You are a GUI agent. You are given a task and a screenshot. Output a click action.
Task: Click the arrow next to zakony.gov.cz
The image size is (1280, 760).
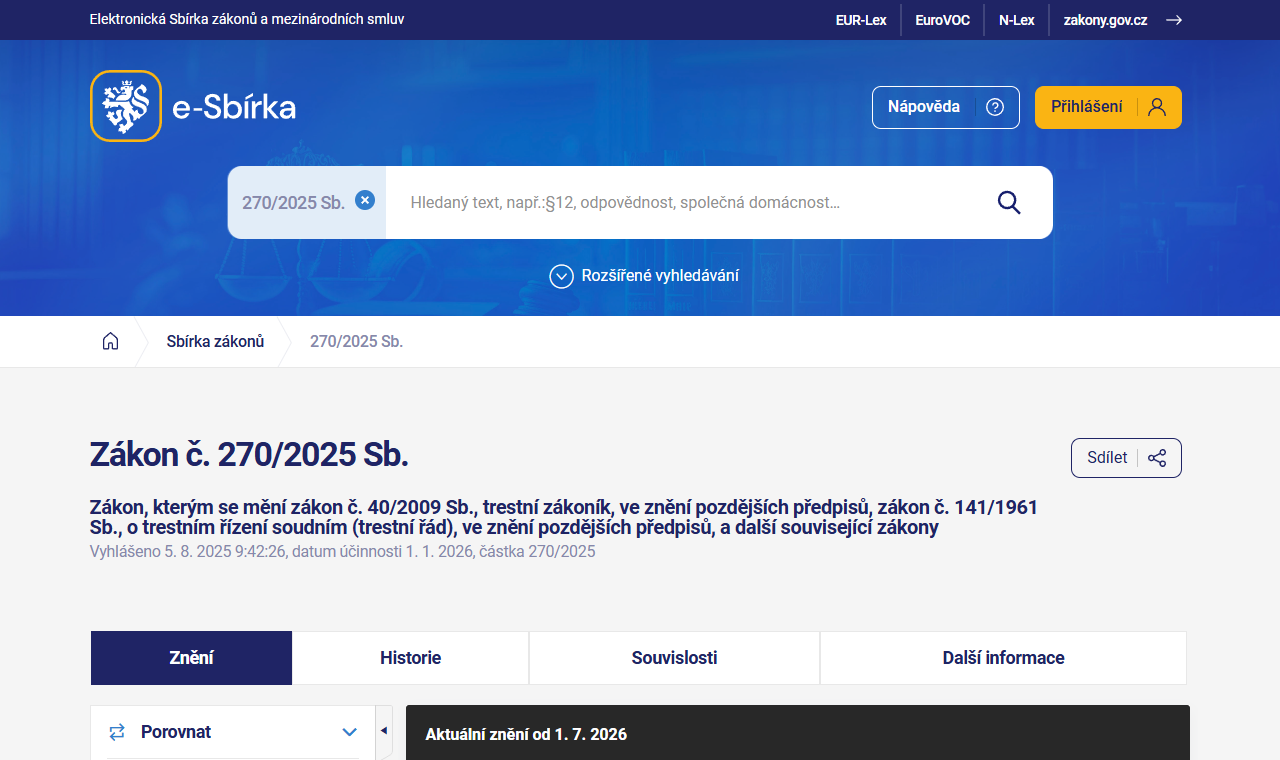1174,20
